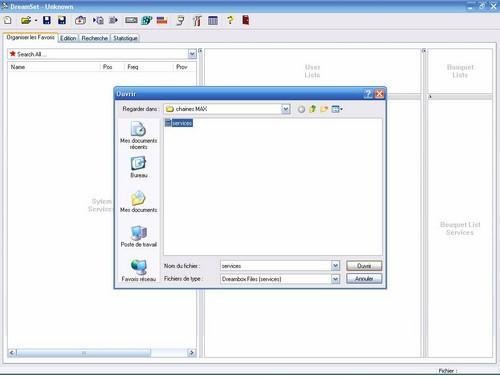Open the Recherche tab
500x377 pixels.
tap(95, 38)
